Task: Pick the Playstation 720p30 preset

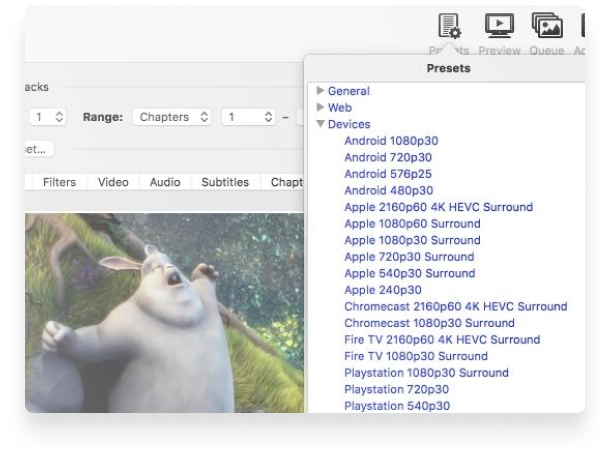Action: [396, 389]
